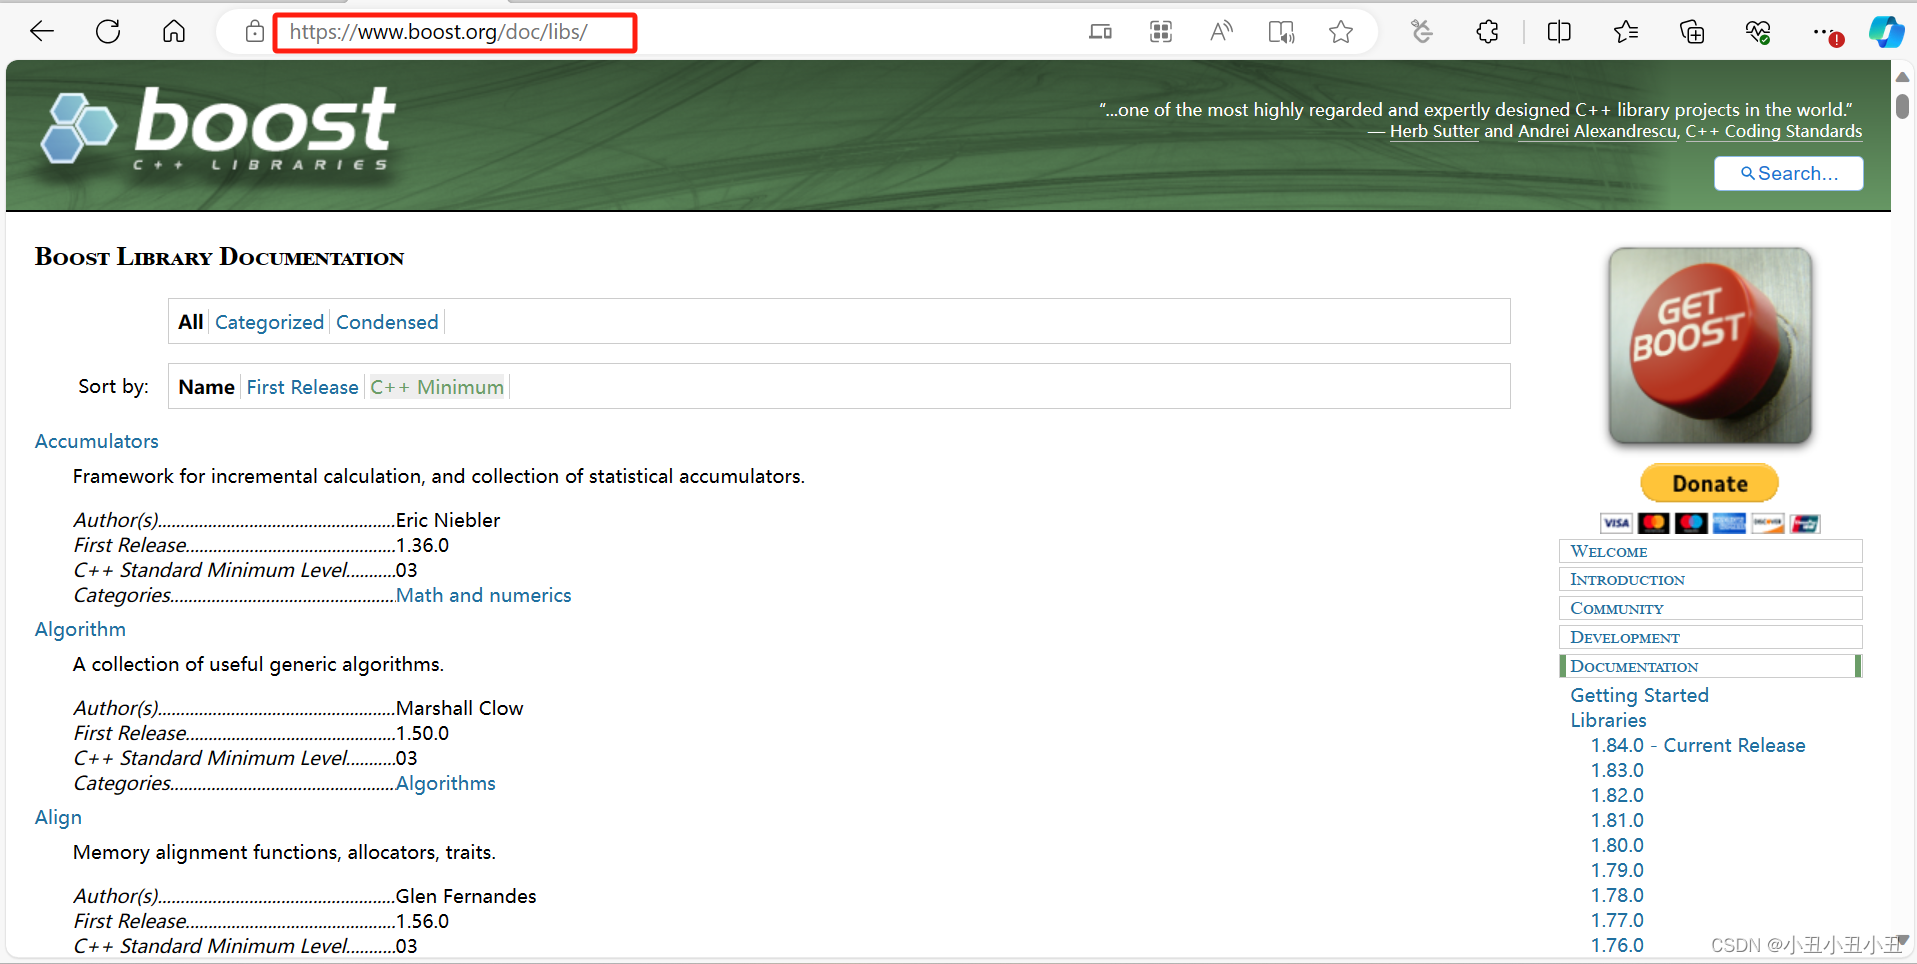This screenshot has height=964, width=1917.
Task: Open 1.84.0 - Current Release docs
Action: pyautogui.click(x=1698, y=745)
